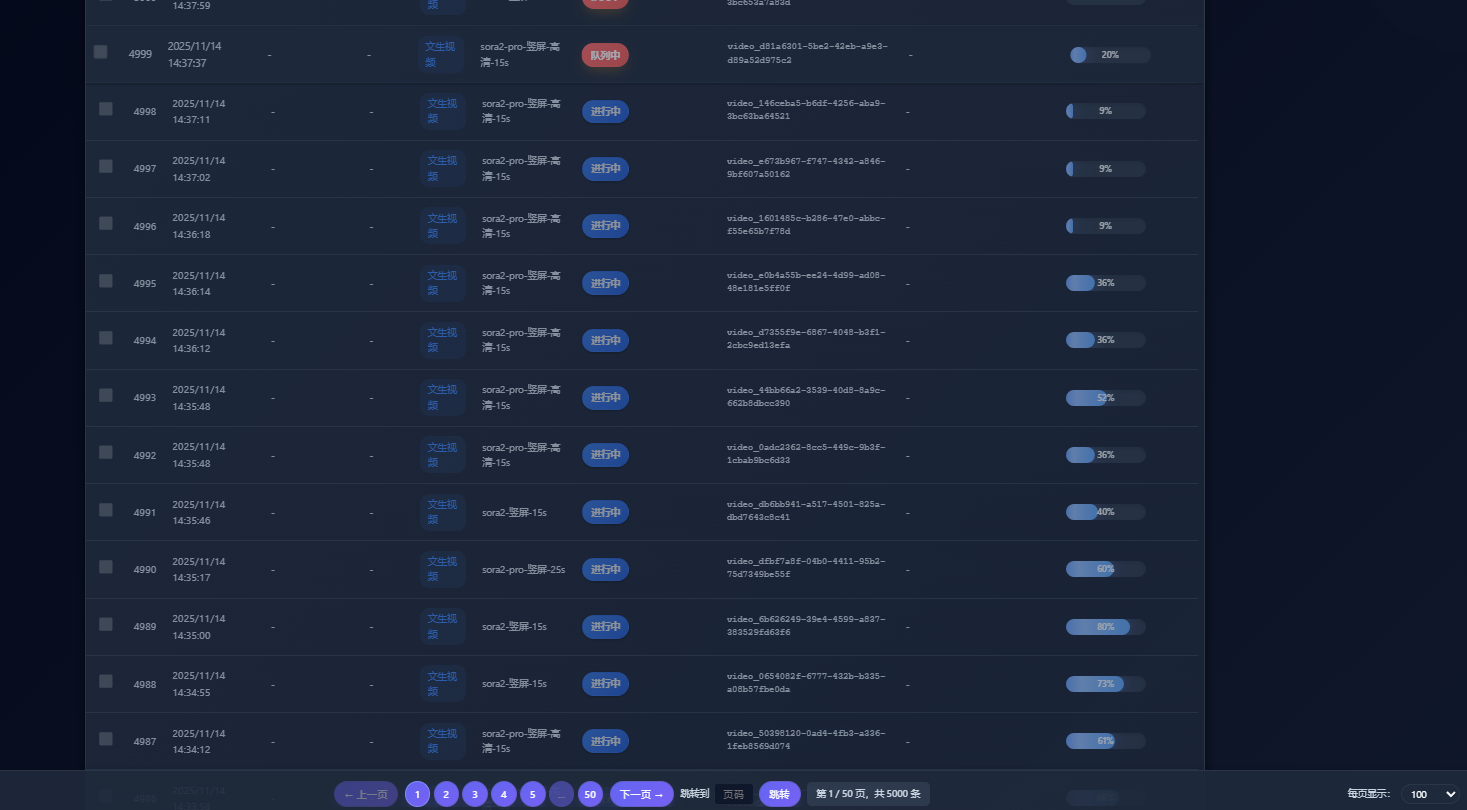
Task: Check the box next to row 4990
Action: pos(106,567)
